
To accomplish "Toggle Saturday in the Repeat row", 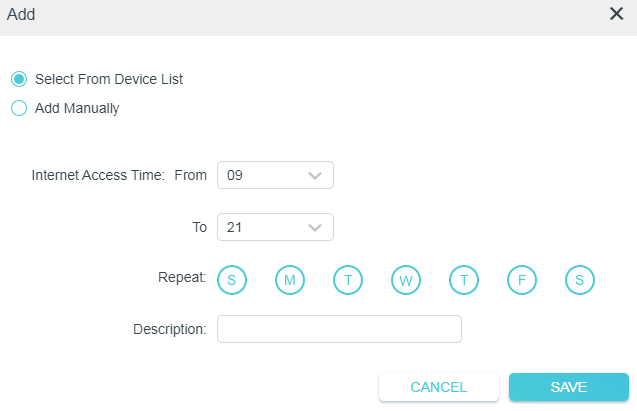I will coord(579,280).
